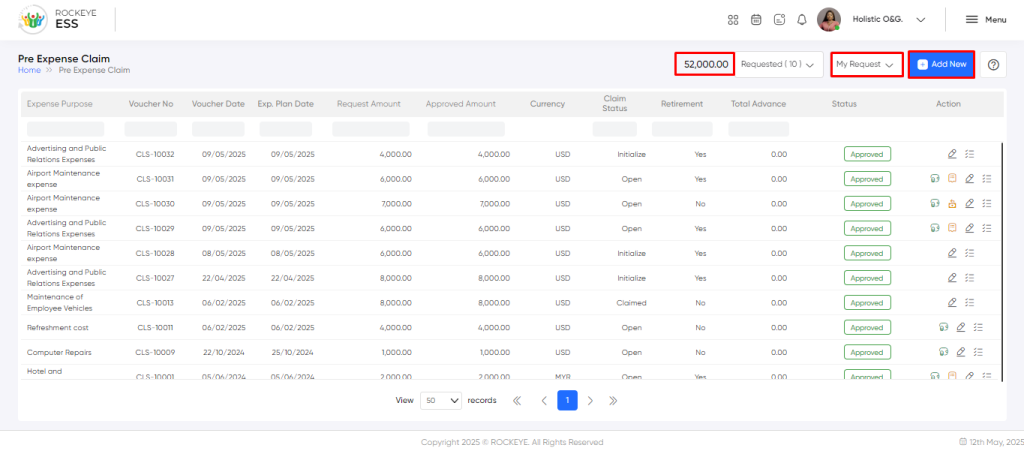Sort by the Voucher No column header
Screen dimensions: 1024x454
pos(151,104)
